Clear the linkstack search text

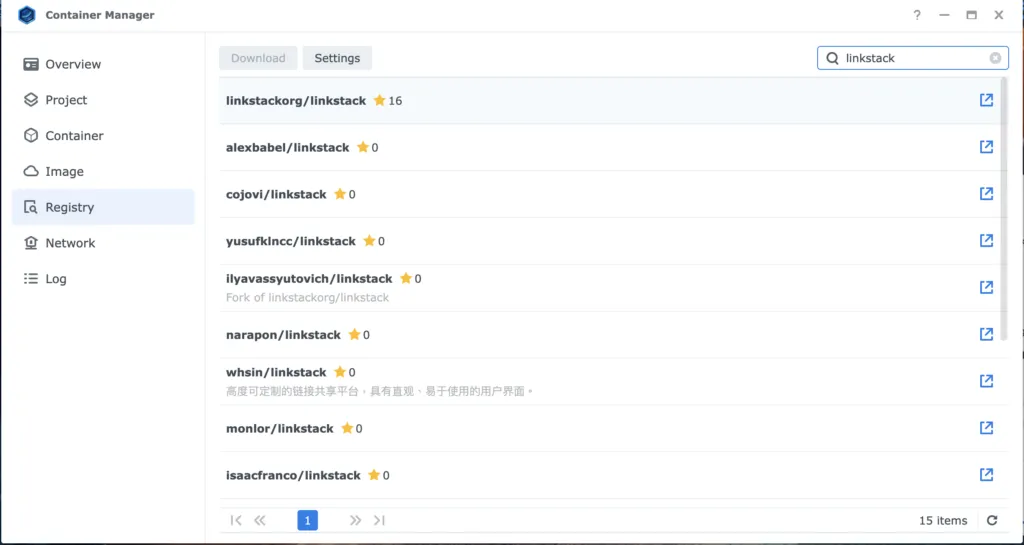(x=995, y=58)
